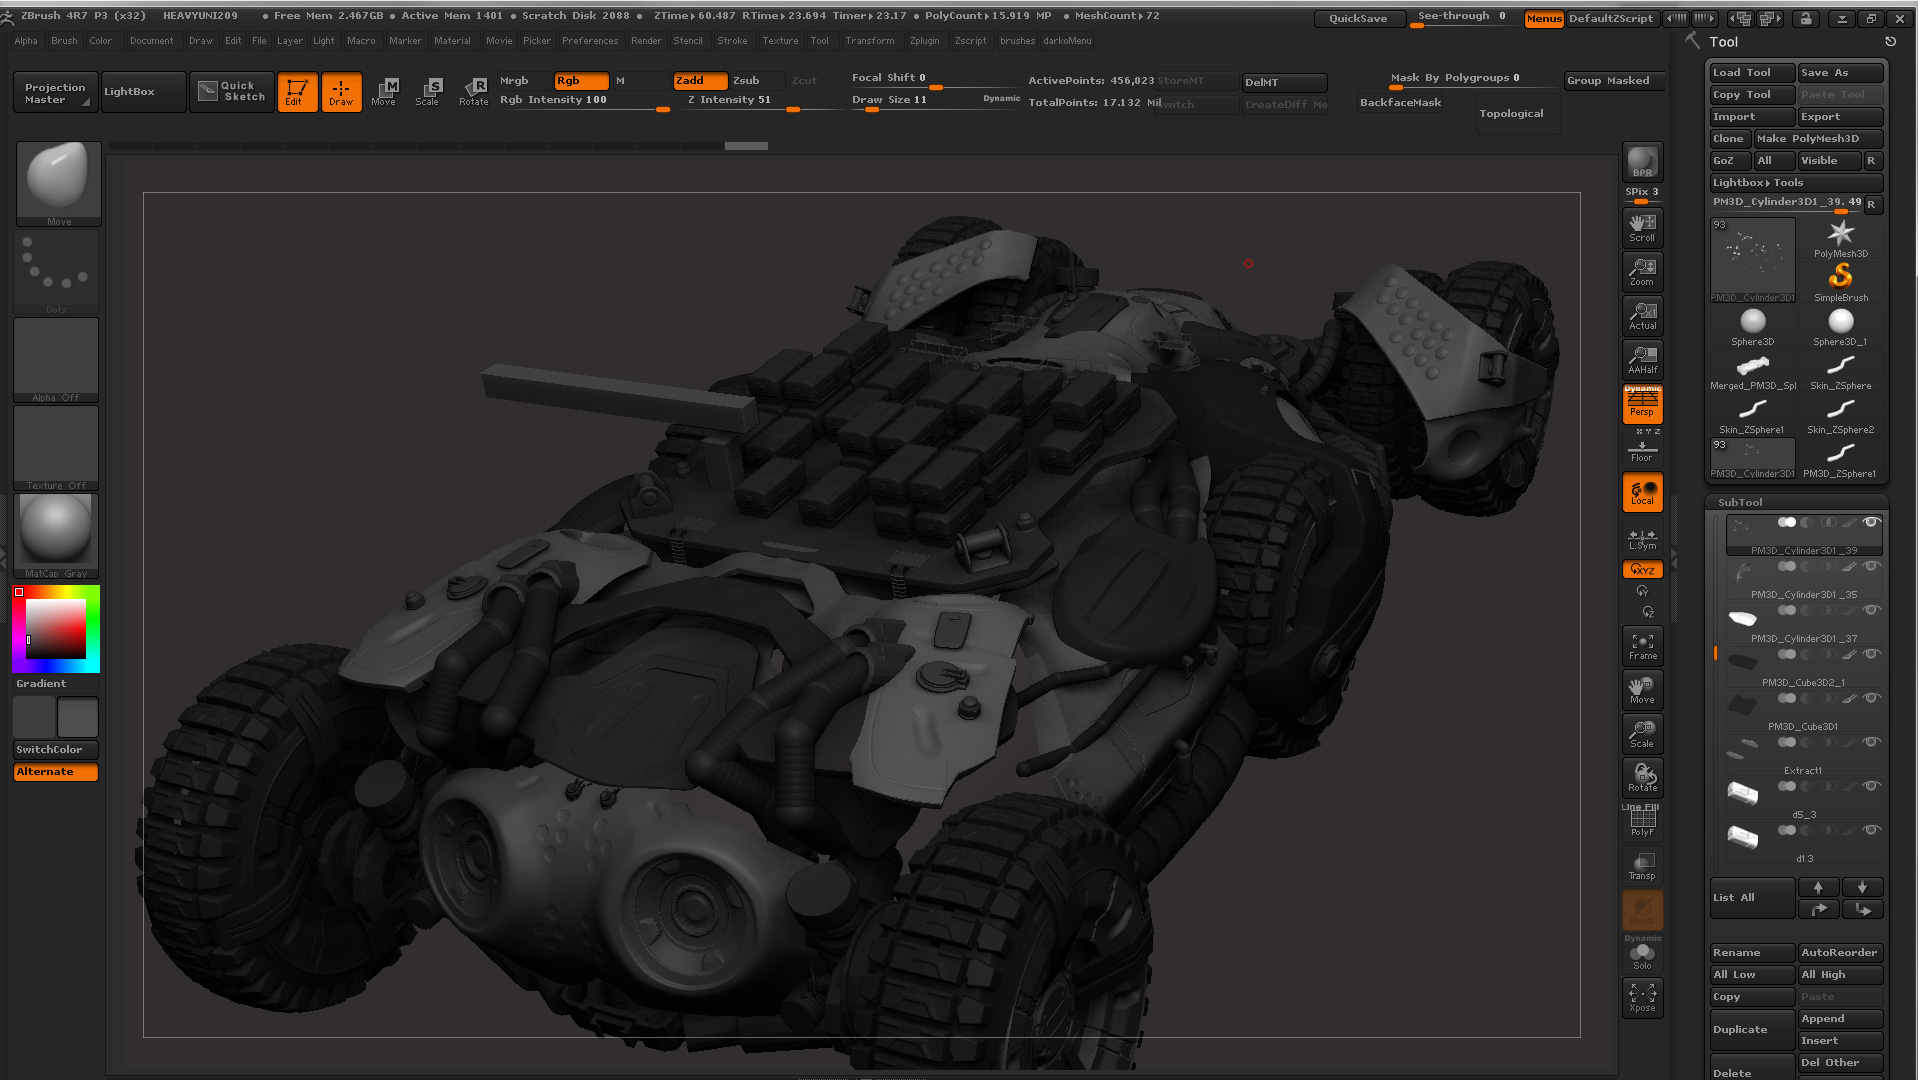This screenshot has width=1918, height=1080.
Task: Open the Transform menu
Action: pyautogui.click(x=870, y=41)
